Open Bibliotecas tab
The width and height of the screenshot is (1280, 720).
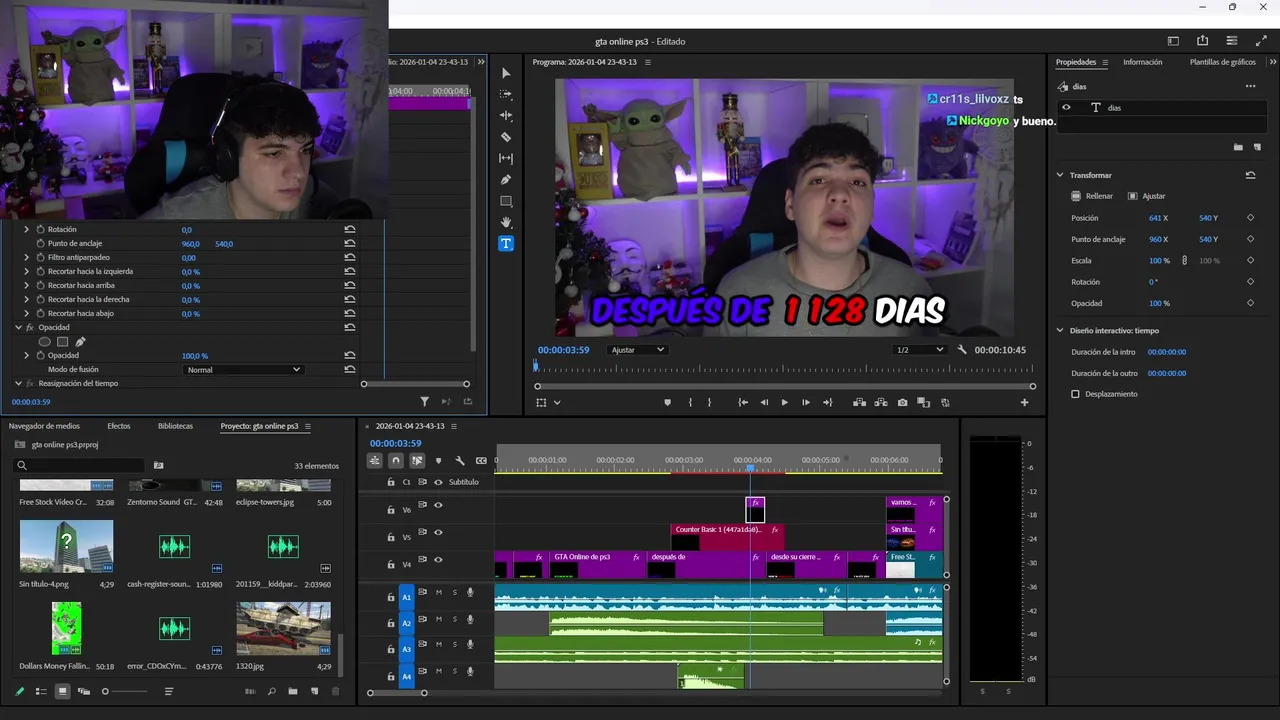tap(175, 426)
